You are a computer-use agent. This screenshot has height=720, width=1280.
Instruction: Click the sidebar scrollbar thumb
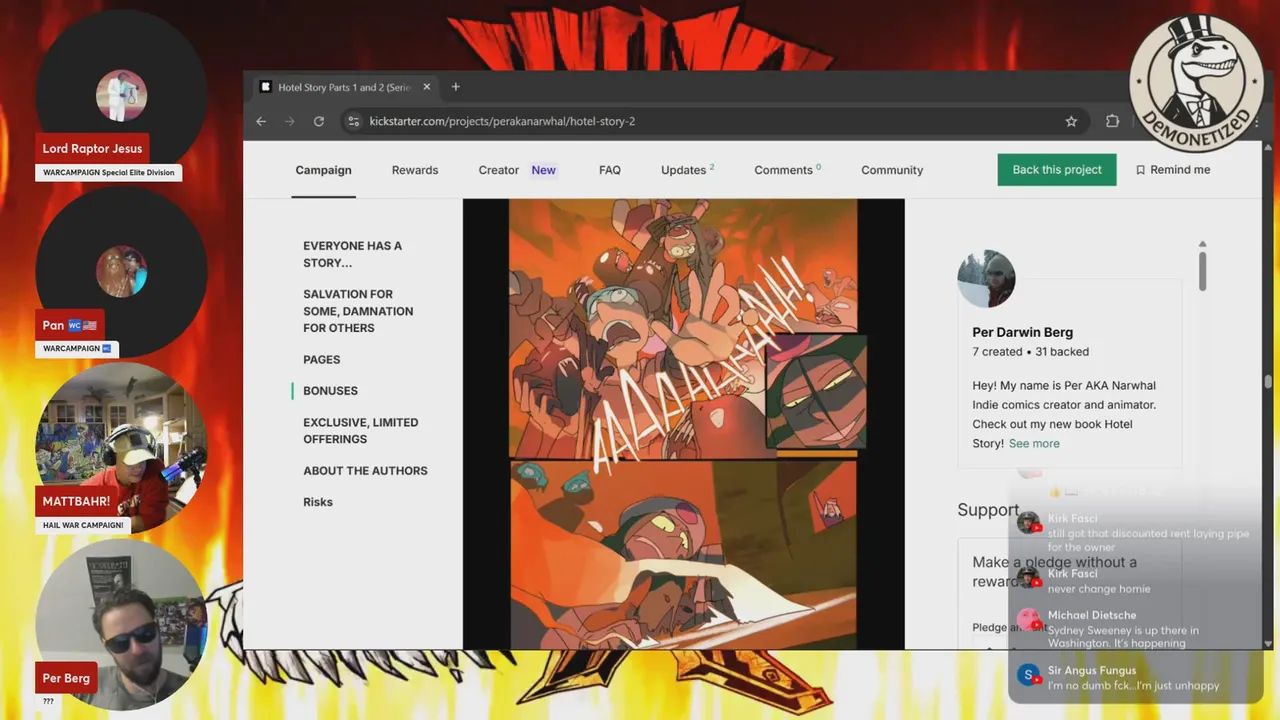click(1202, 271)
